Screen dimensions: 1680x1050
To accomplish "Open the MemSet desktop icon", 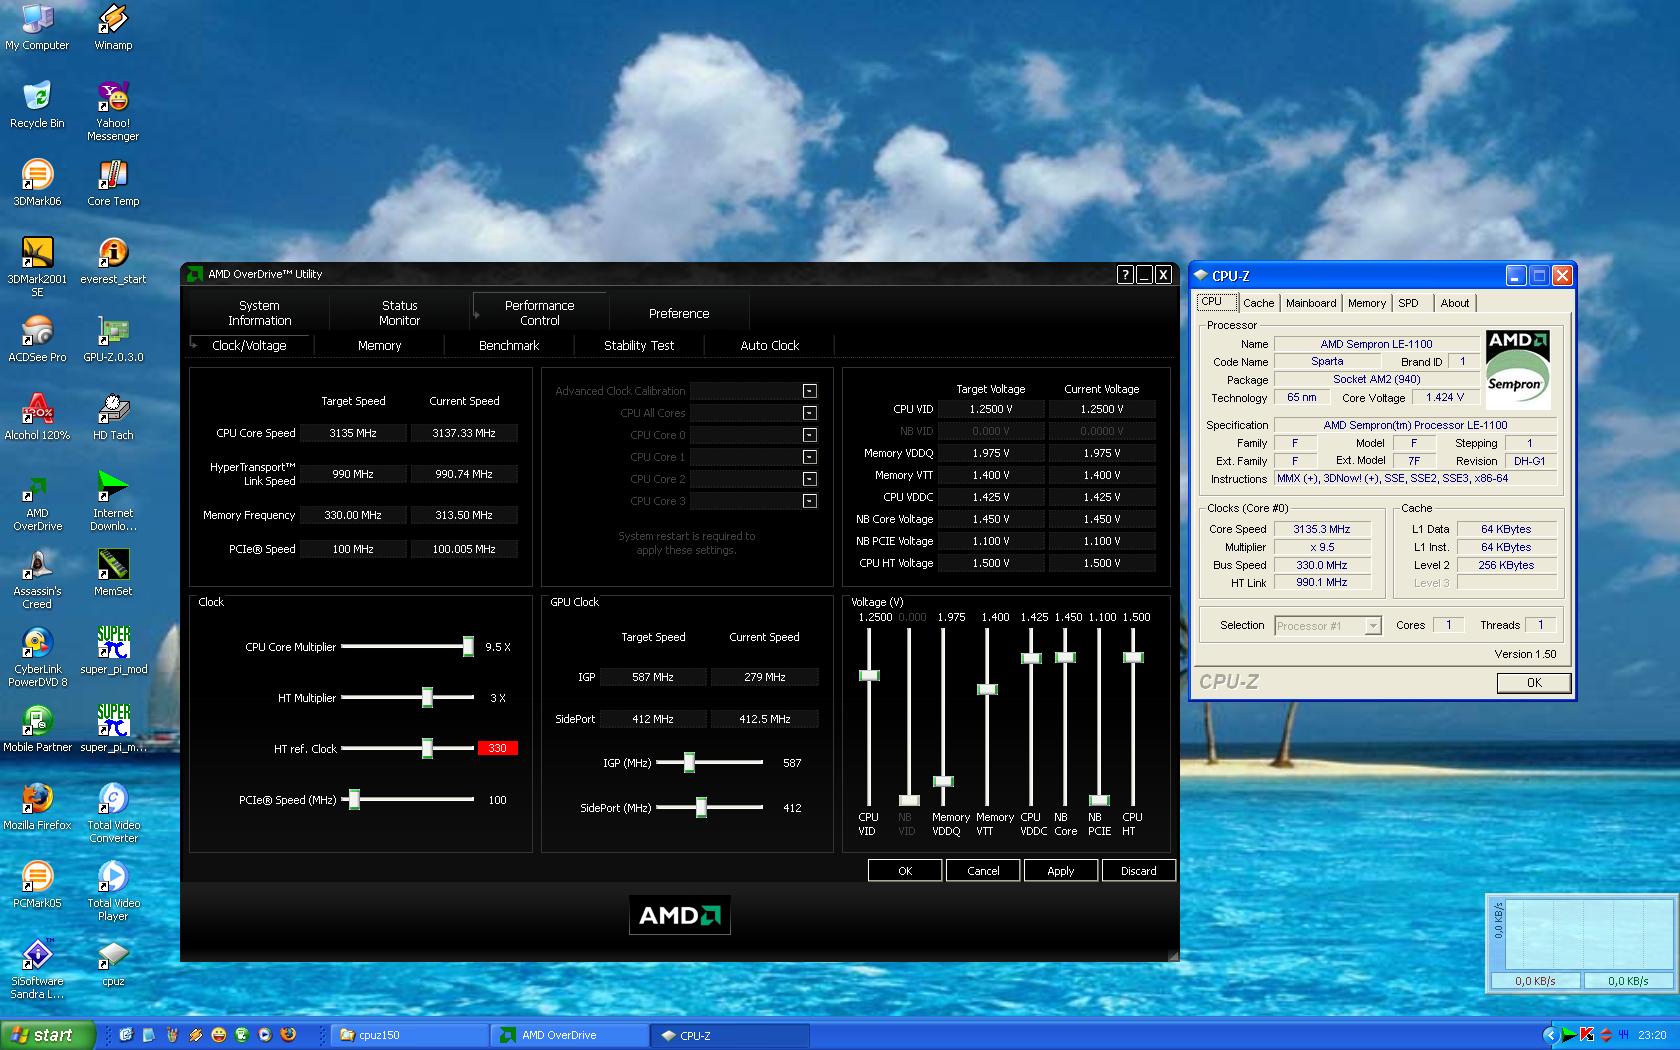I will pyautogui.click(x=113, y=573).
